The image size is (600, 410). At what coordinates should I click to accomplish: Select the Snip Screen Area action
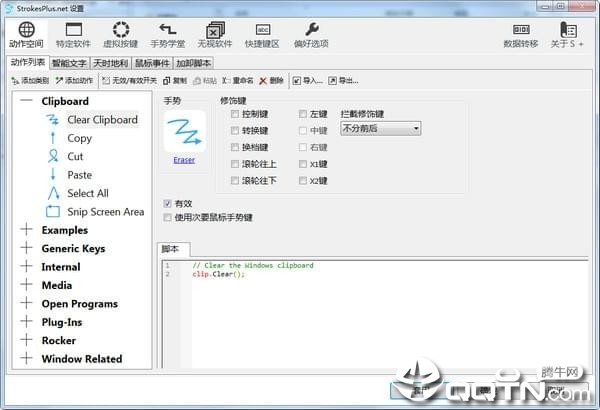(106, 212)
